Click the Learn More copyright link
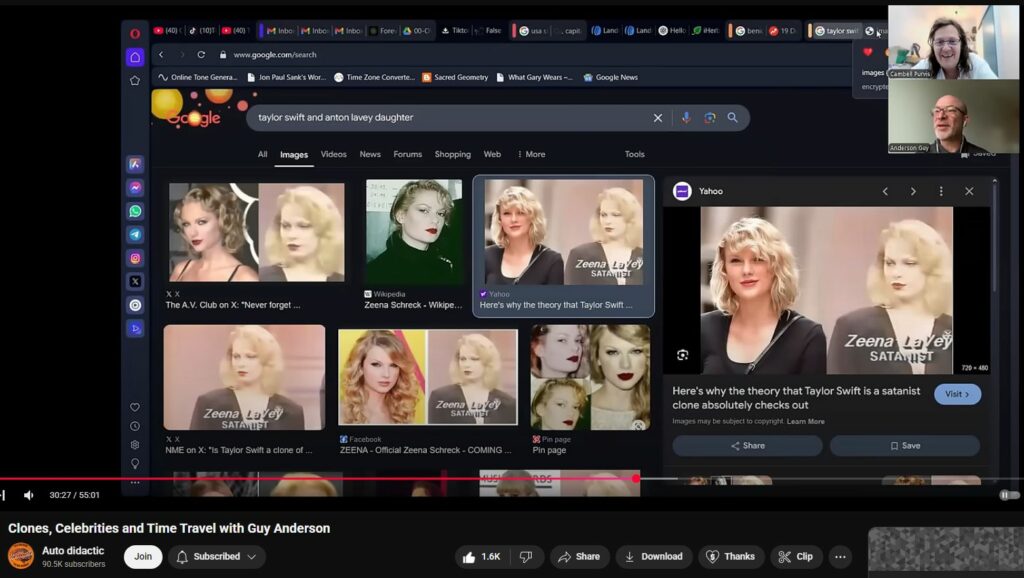This screenshot has width=1024, height=578. click(x=805, y=421)
